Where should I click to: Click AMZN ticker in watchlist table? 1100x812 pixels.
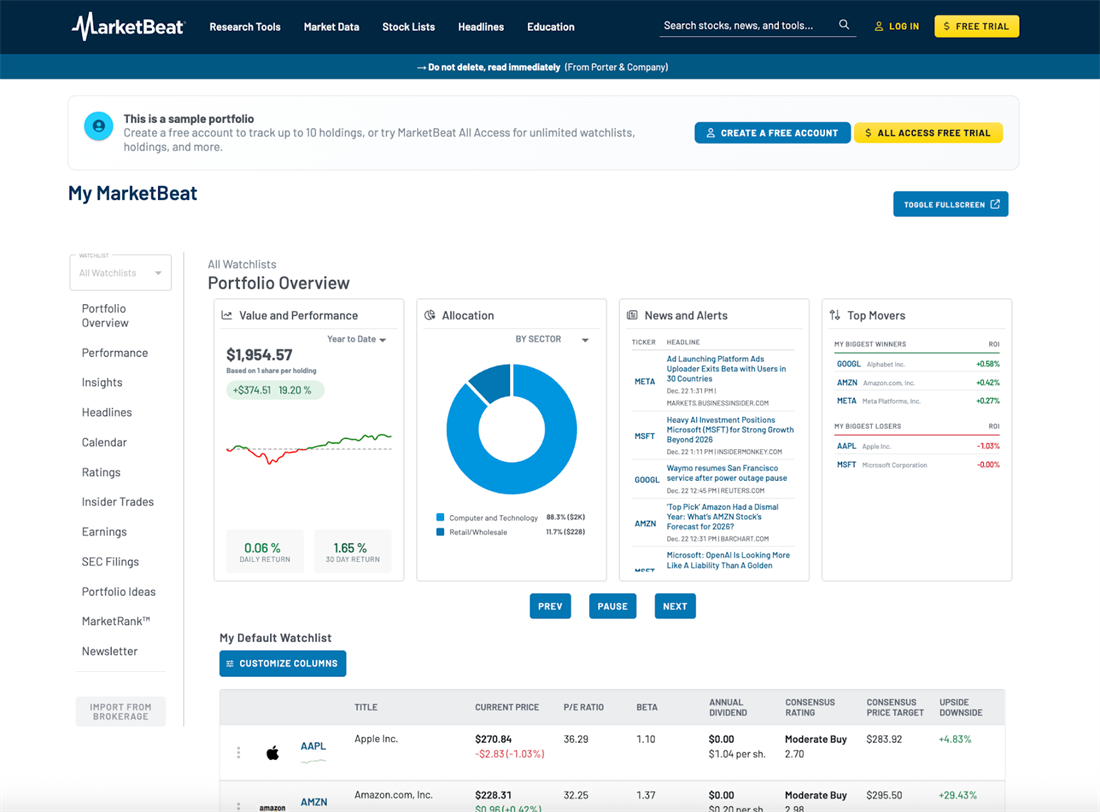[x=314, y=802]
